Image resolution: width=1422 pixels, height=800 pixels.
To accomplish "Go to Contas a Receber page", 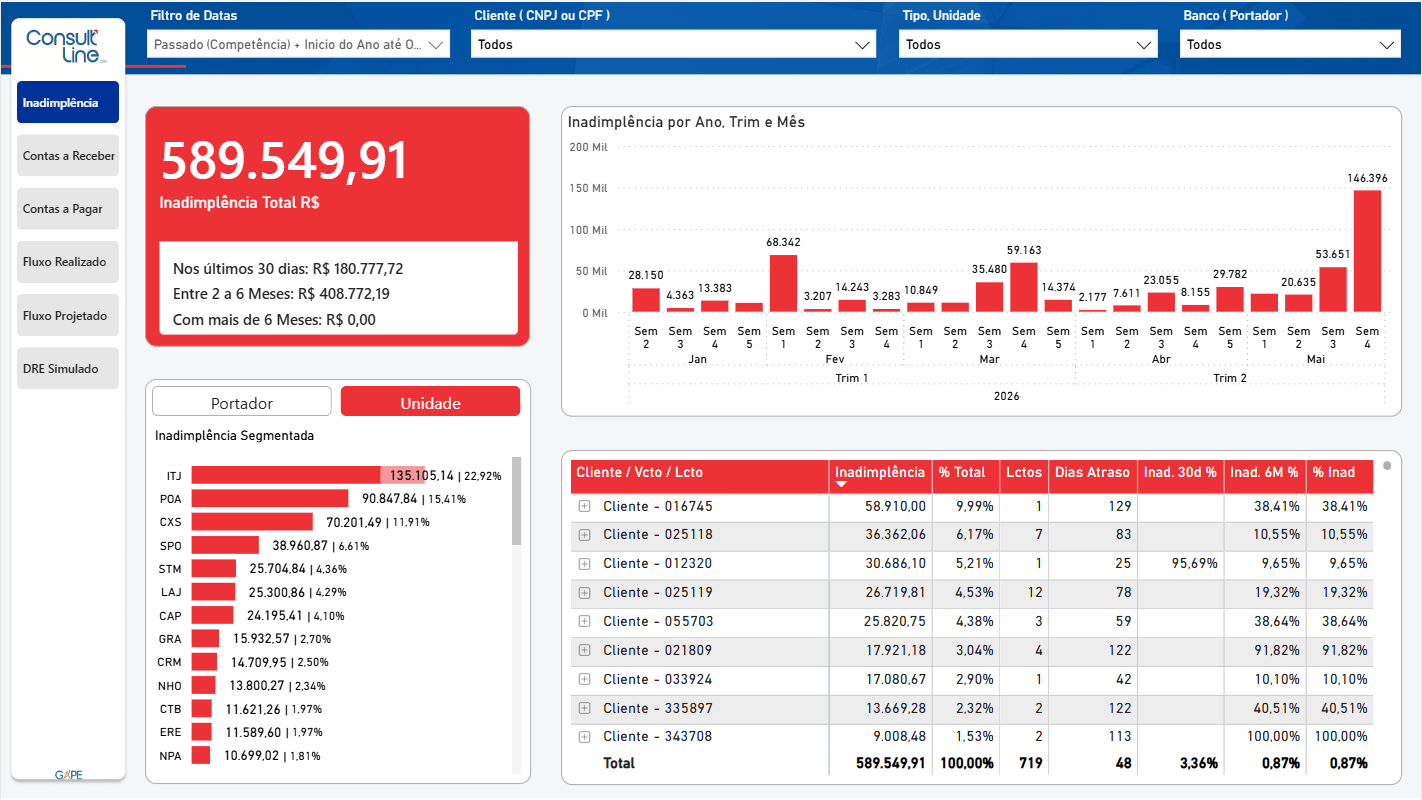I will point(68,156).
